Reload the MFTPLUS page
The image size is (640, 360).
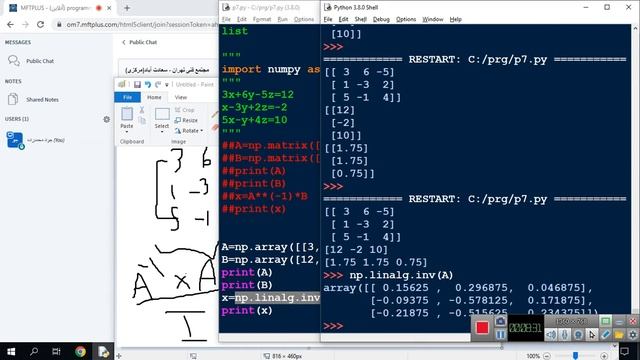pyautogui.click(x=40, y=24)
